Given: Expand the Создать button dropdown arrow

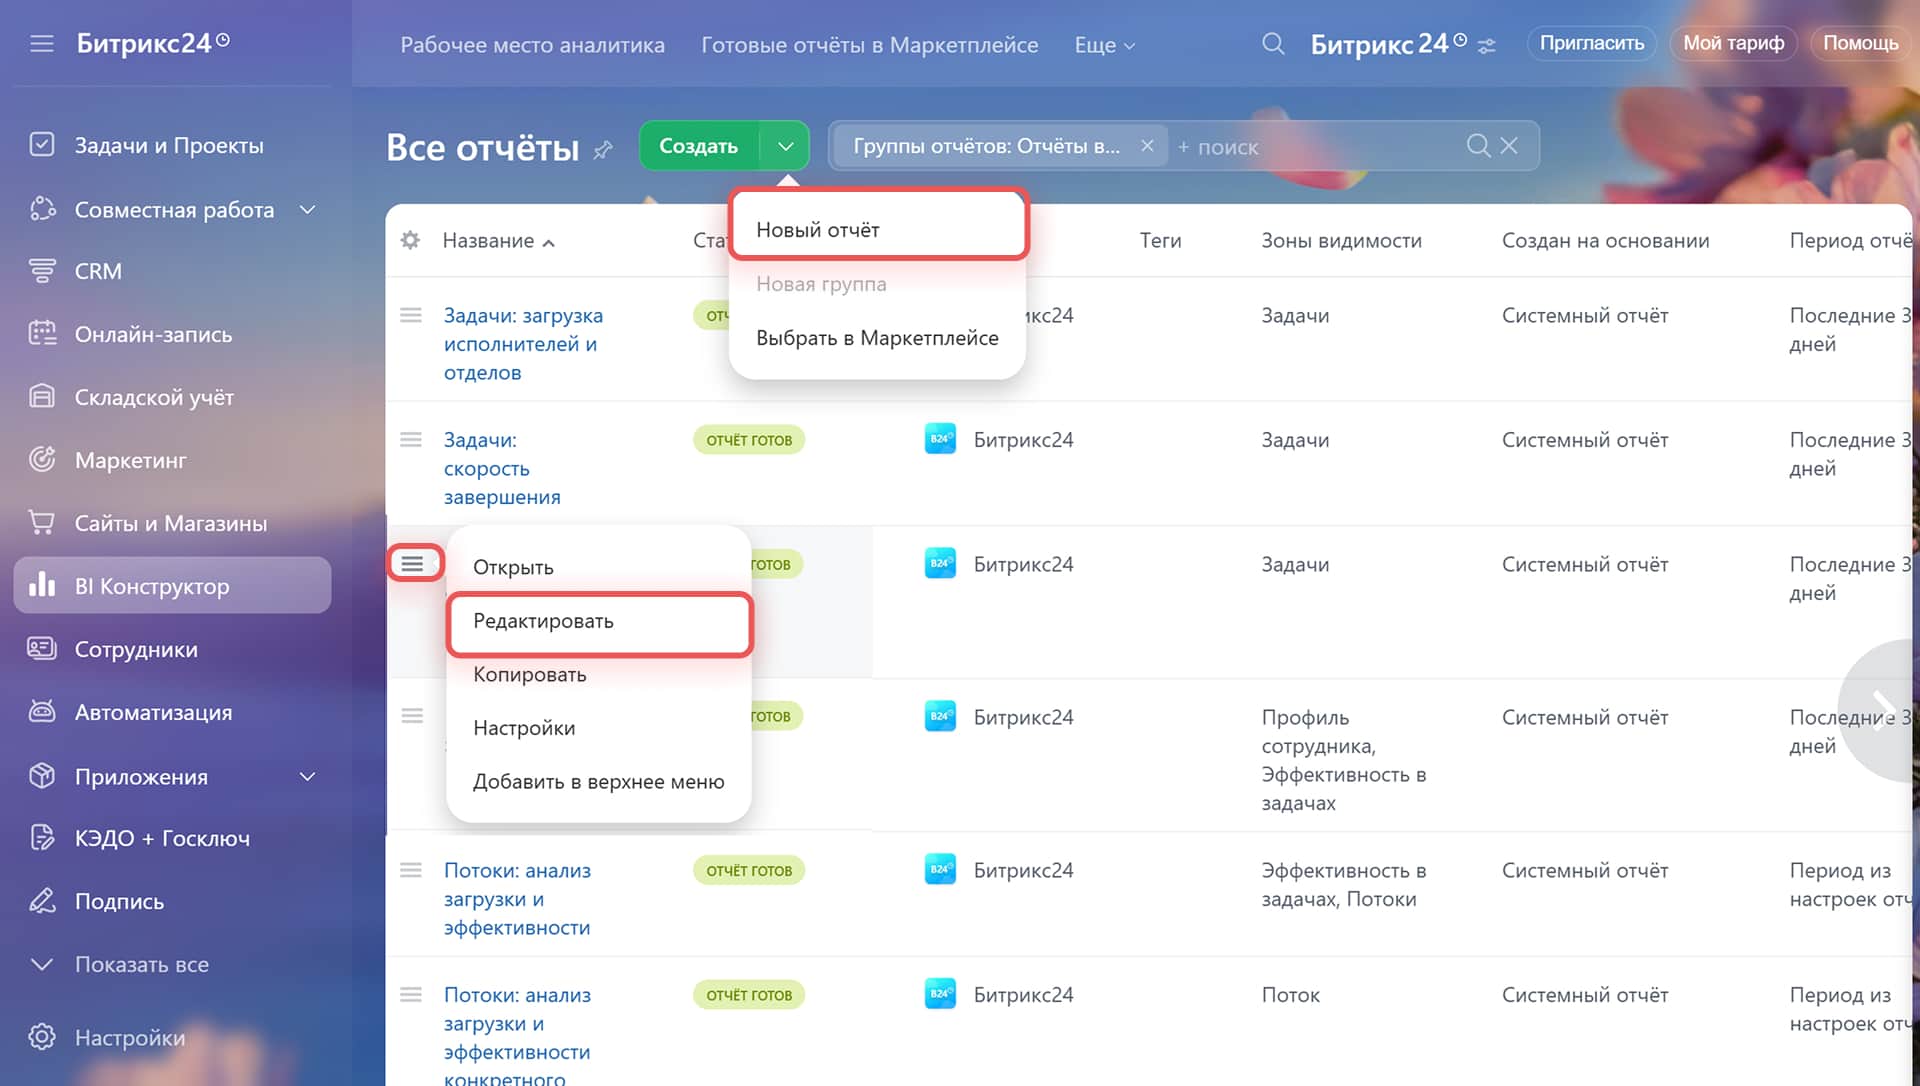Looking at the screenshot, I should (x=785, y=146).
